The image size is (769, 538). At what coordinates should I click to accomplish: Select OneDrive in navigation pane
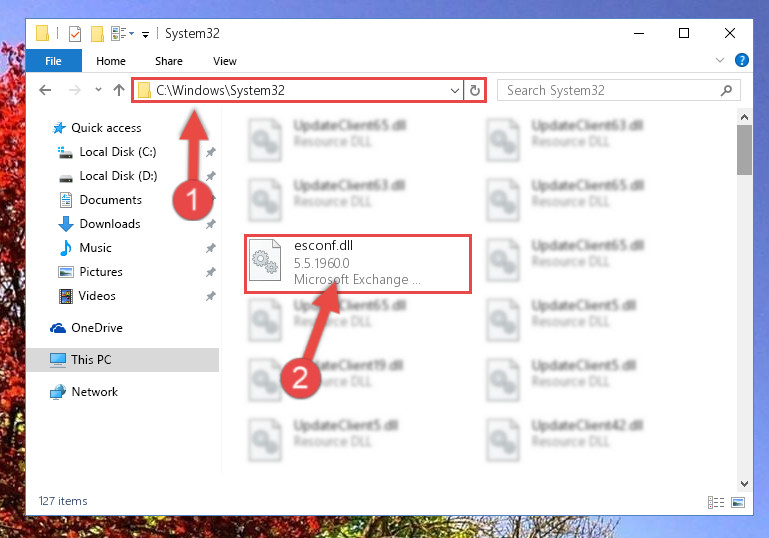point(97,328)
